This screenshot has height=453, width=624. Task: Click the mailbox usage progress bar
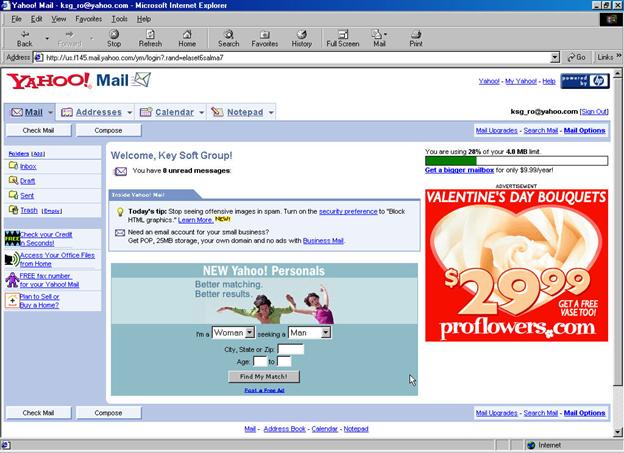[x=517, y=161]
